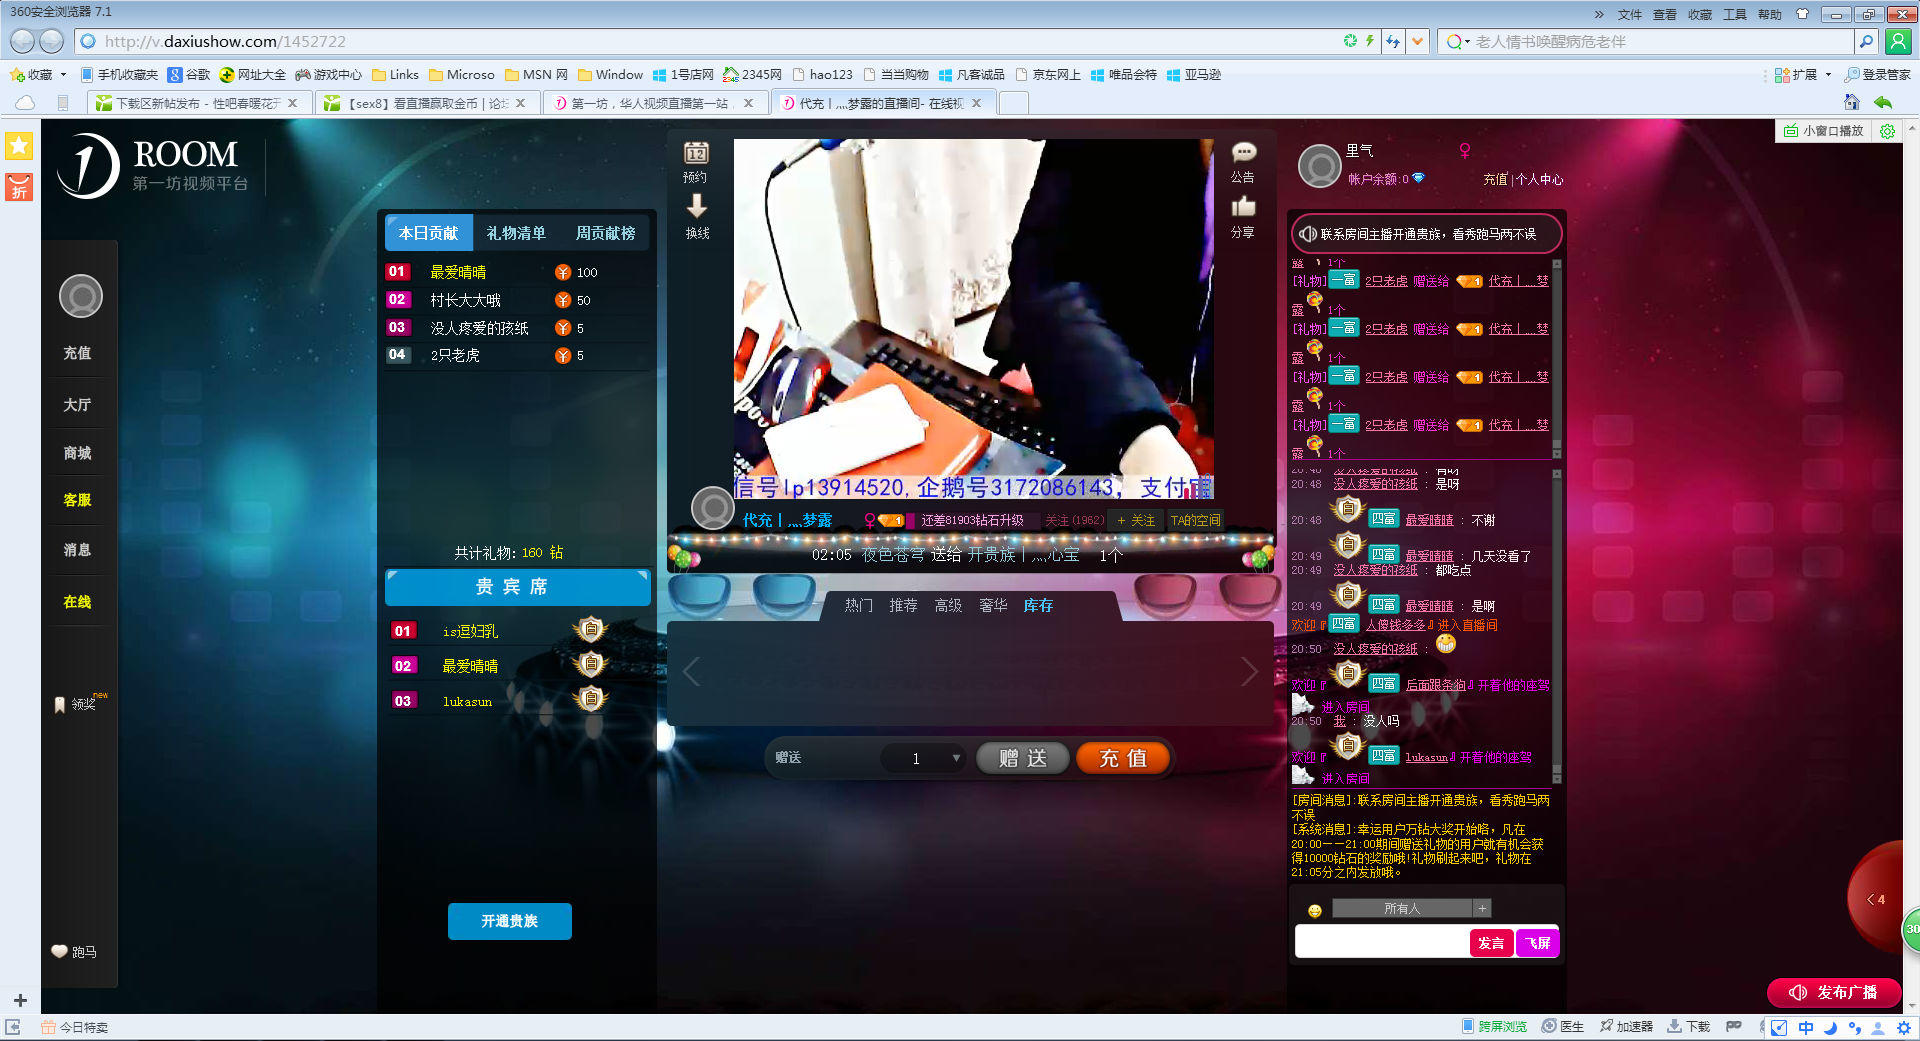Click the gift message scrollbar in upper chat
The image size is (1920, 1041).
pyautogui.click(x=1556, y=358)
